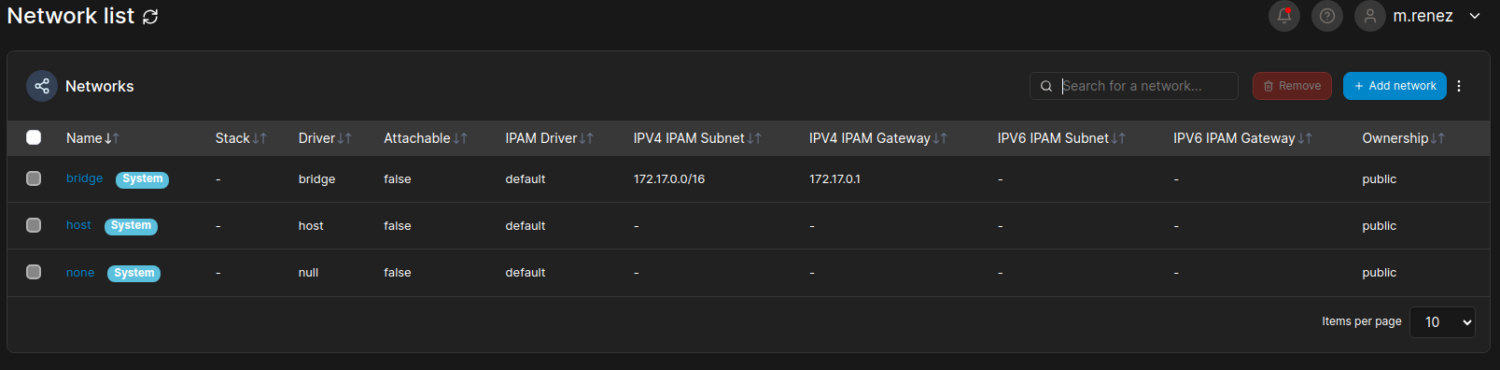Open the three-dot table settings menu

(1459, 86)
